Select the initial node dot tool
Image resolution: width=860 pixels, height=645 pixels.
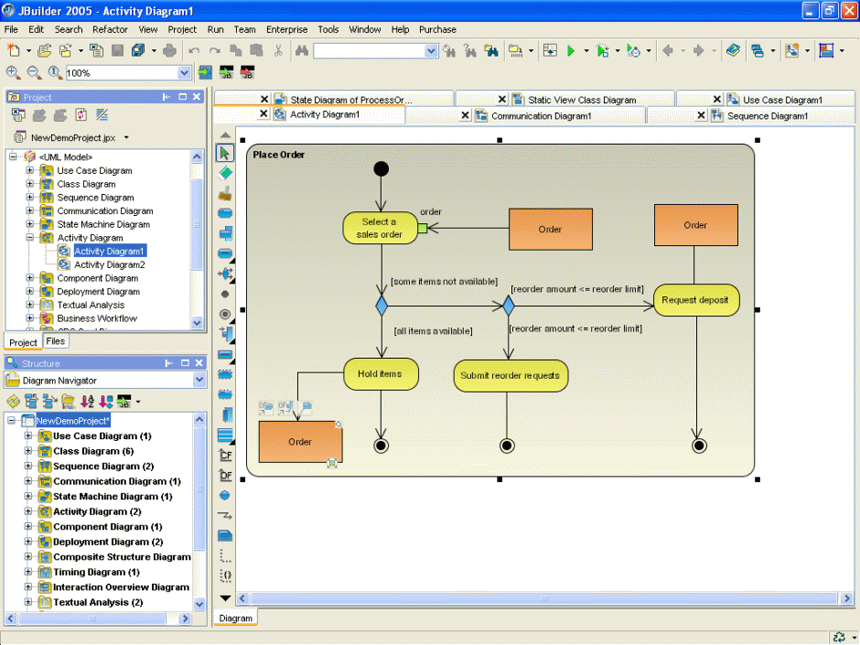[225, 294]
